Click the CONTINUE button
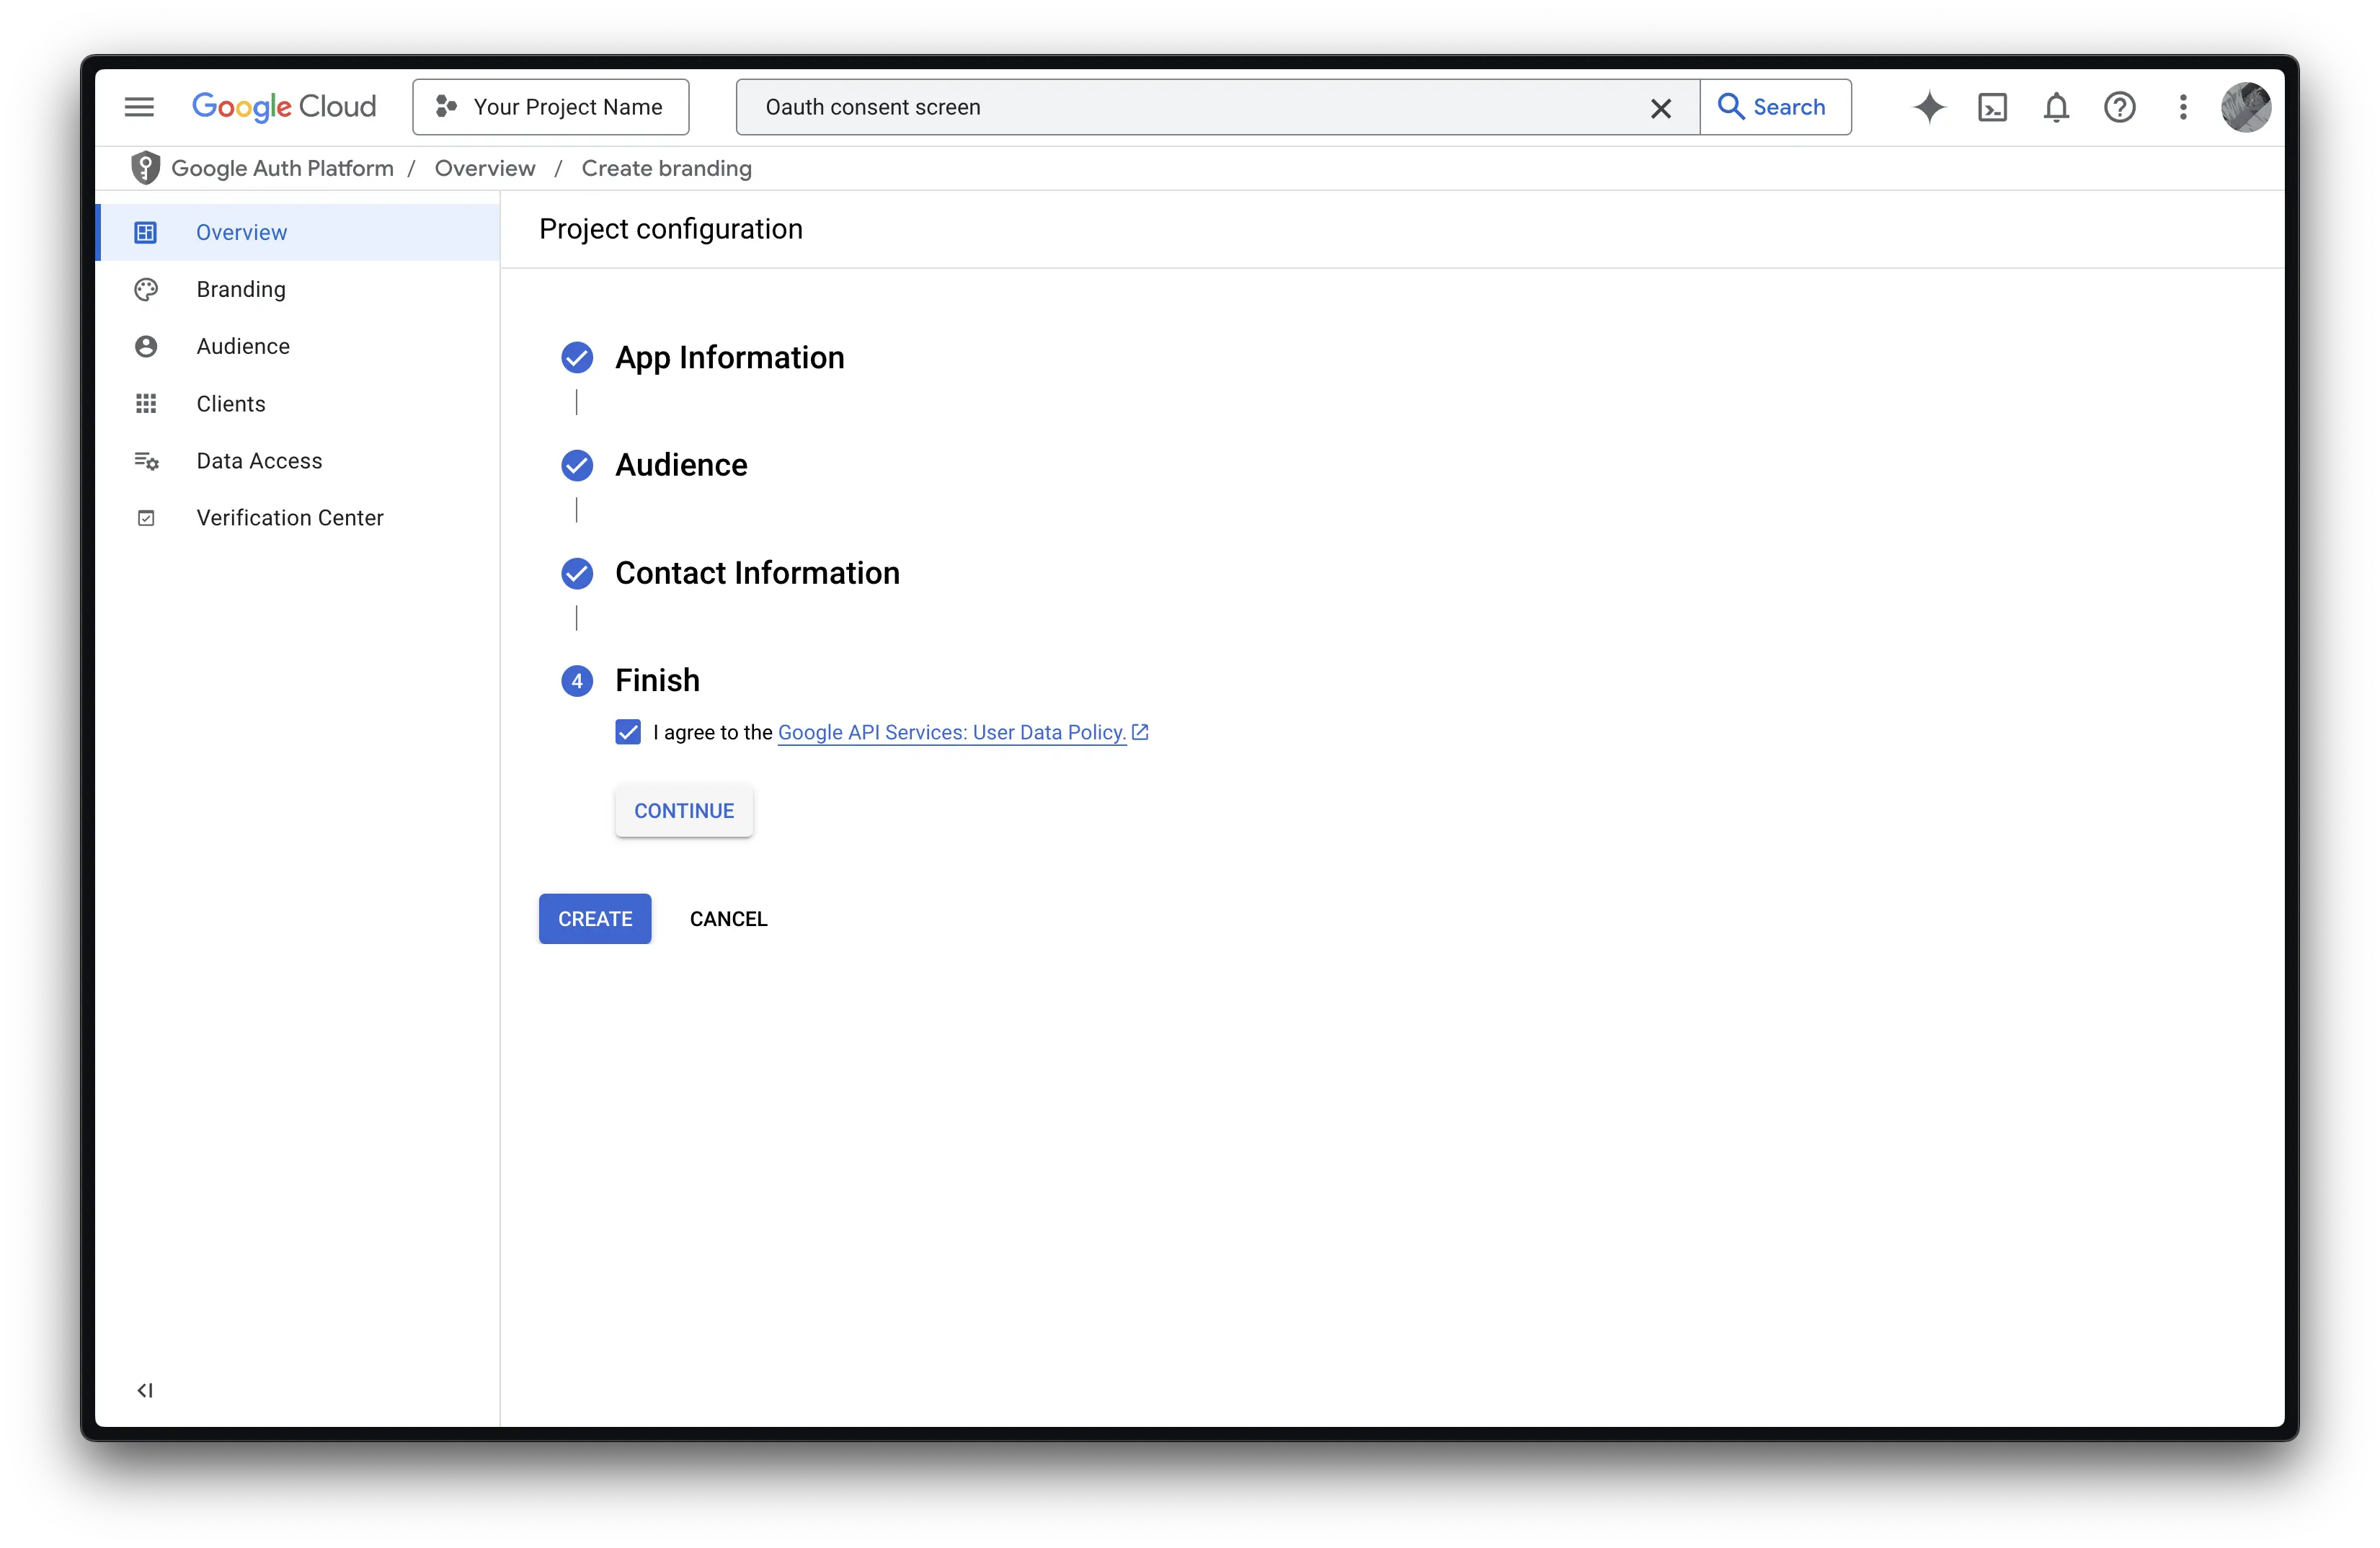The image size is (2380, 1548). point(684,811)
